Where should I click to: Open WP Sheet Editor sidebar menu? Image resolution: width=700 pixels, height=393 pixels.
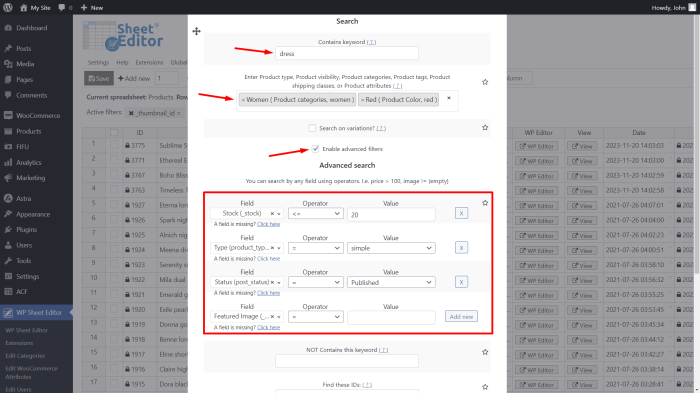point(36,313)
